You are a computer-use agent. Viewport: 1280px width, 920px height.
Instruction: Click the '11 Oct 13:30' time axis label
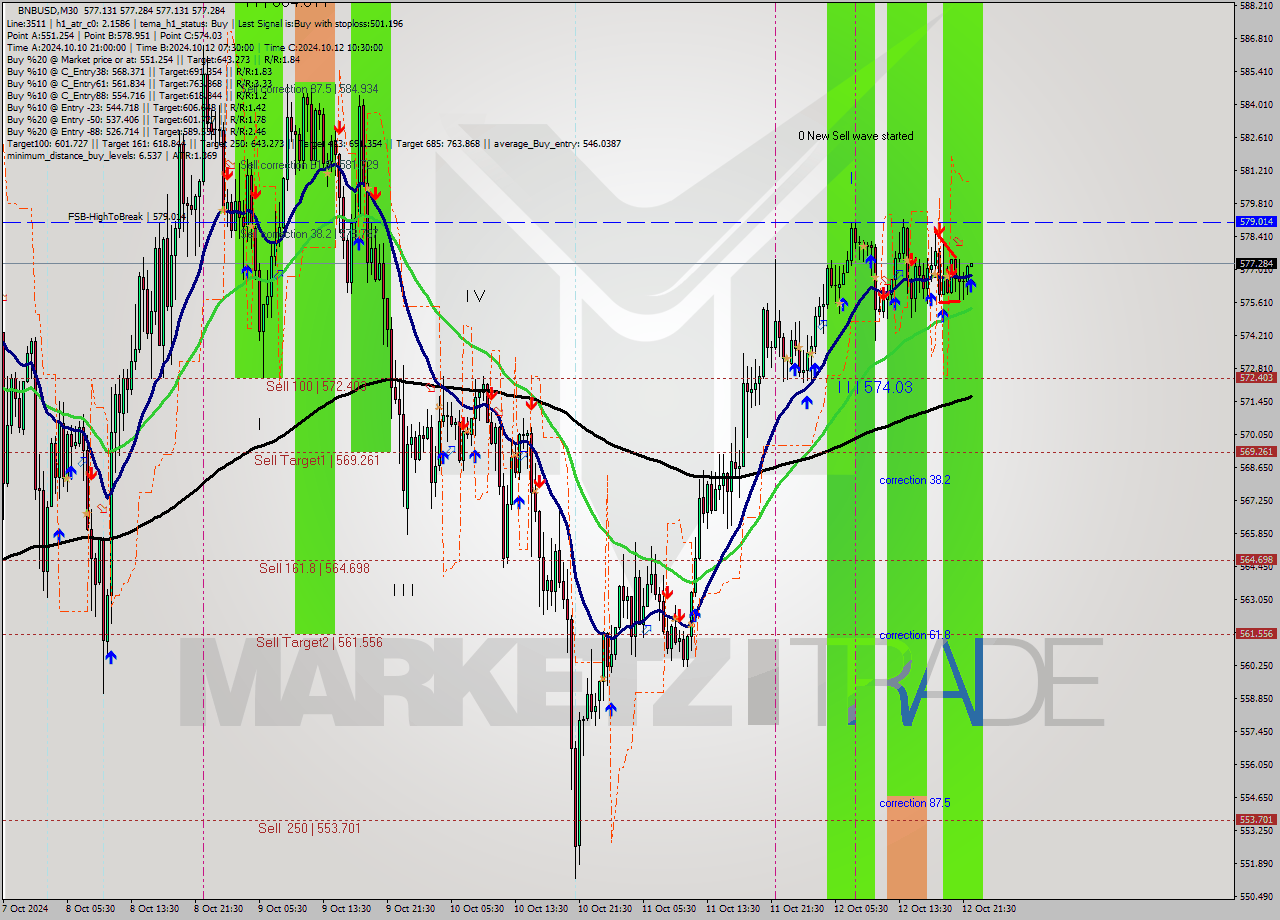click(732, 909)
